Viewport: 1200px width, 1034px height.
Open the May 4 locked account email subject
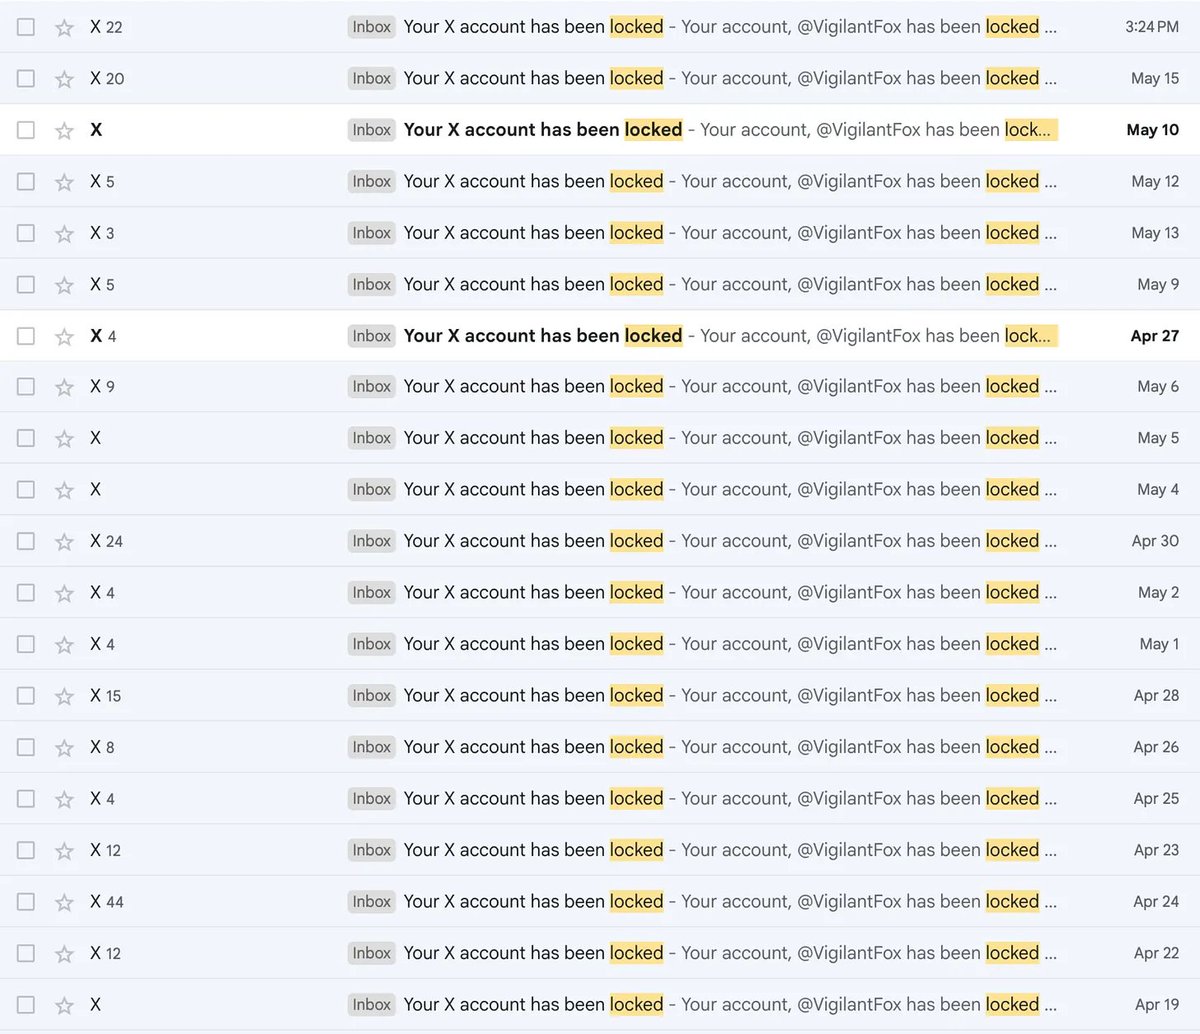pos(533,490)
